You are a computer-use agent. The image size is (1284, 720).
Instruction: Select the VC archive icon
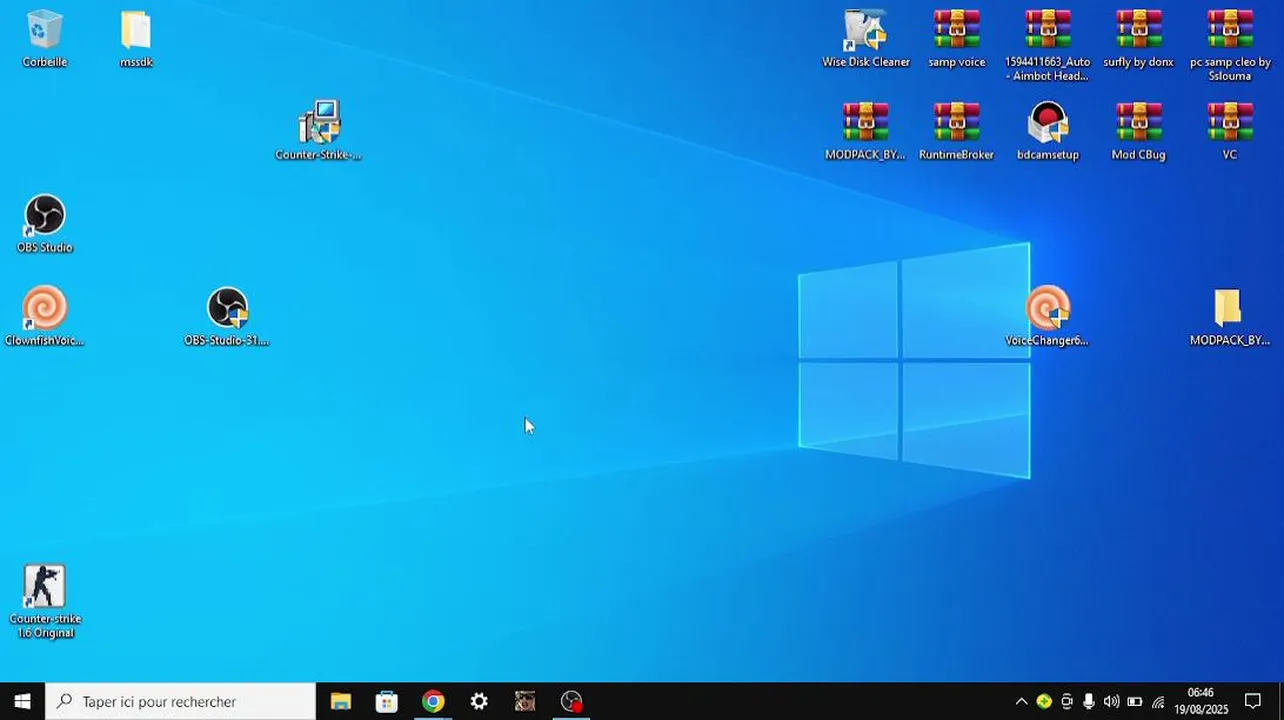coord(1230,130)
